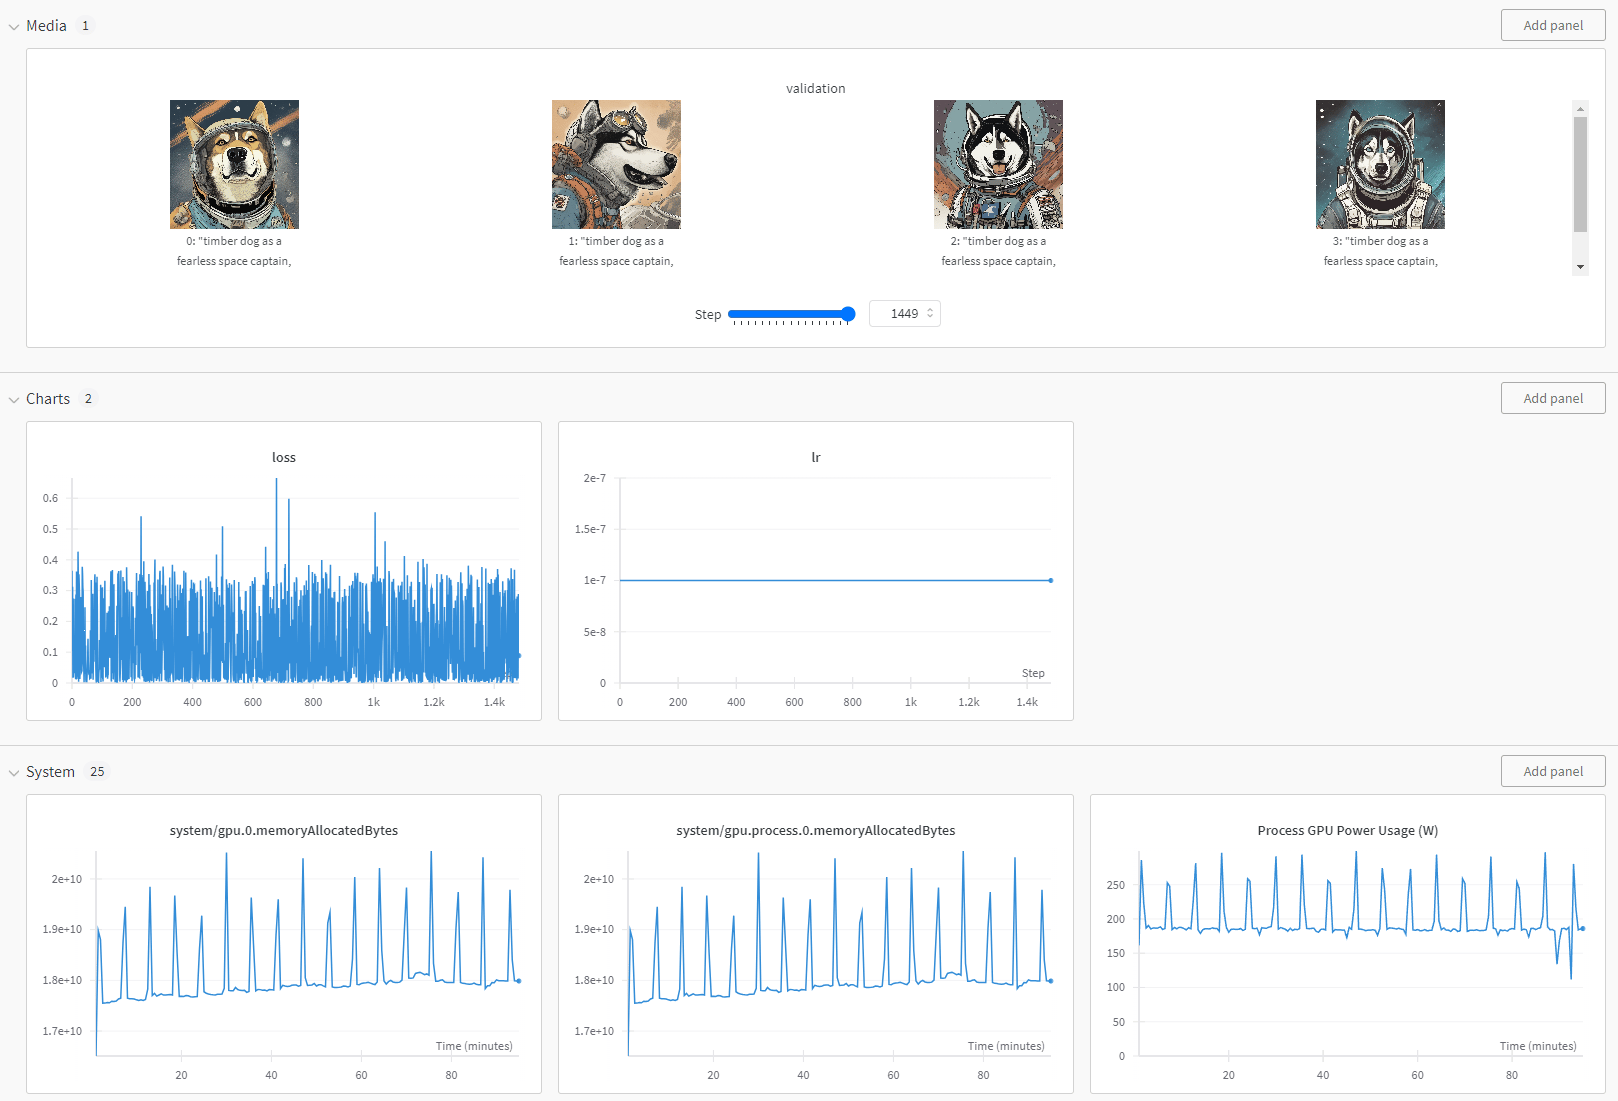Click the step field spinner arrows

point(930,314)
